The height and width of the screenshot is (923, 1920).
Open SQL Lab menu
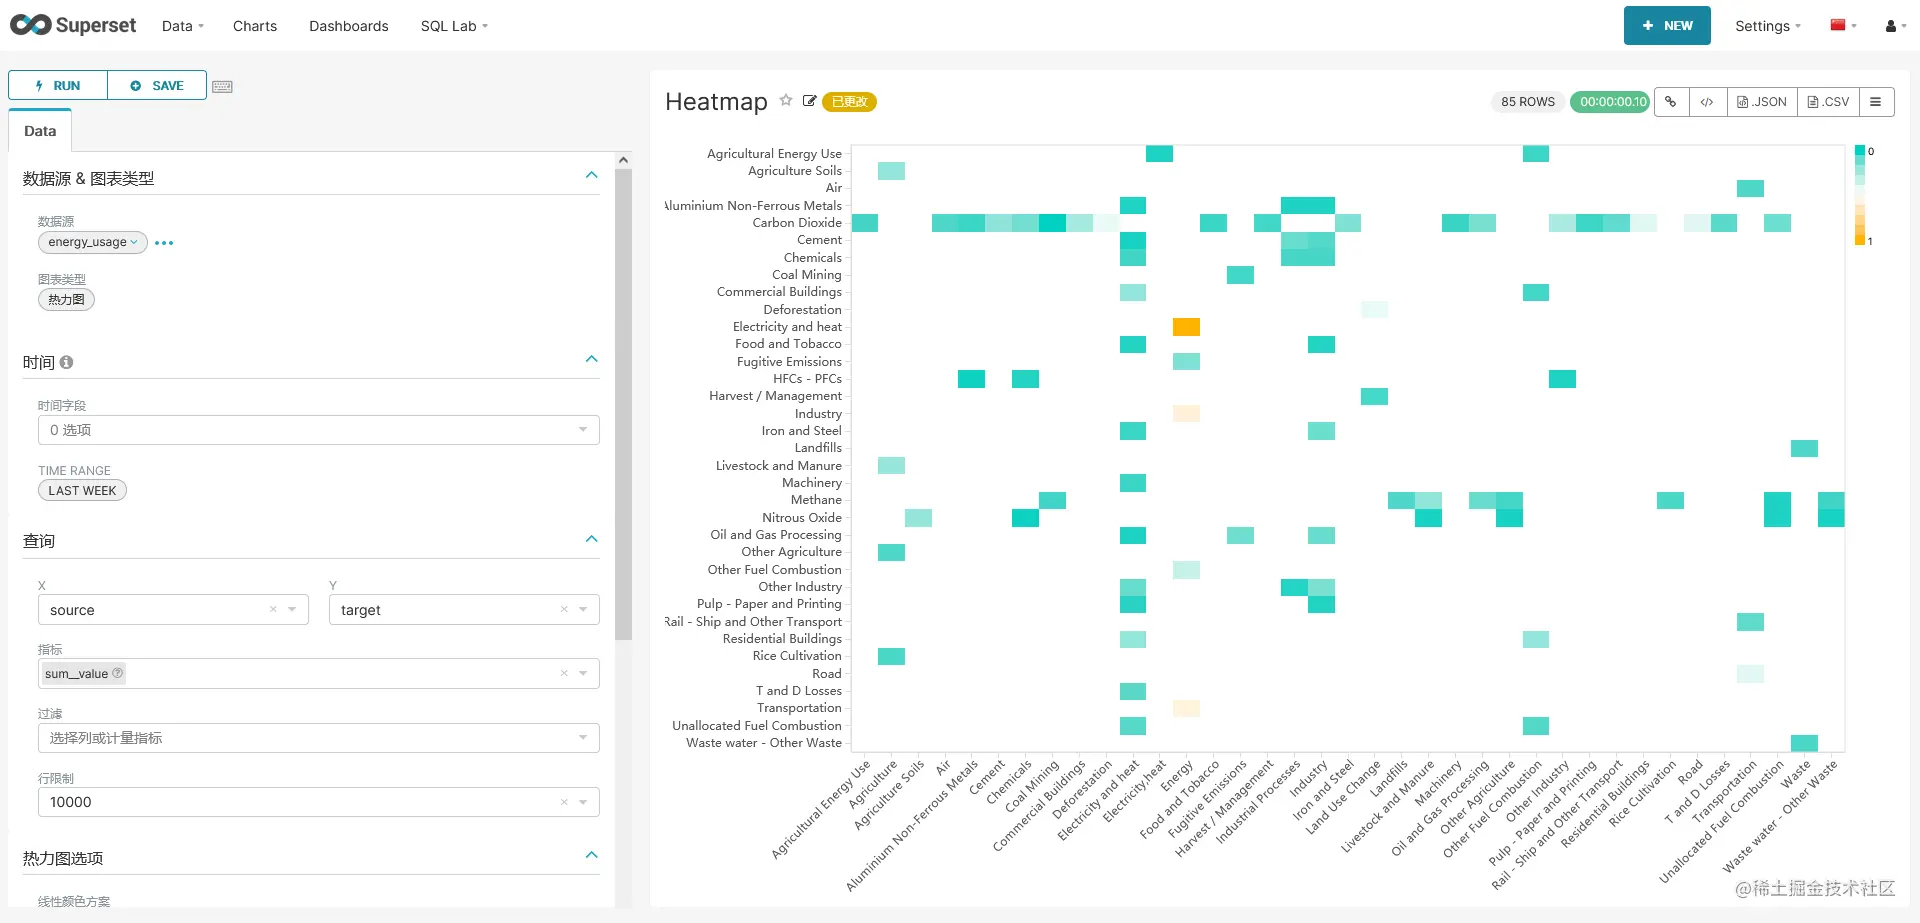point(454,26)
